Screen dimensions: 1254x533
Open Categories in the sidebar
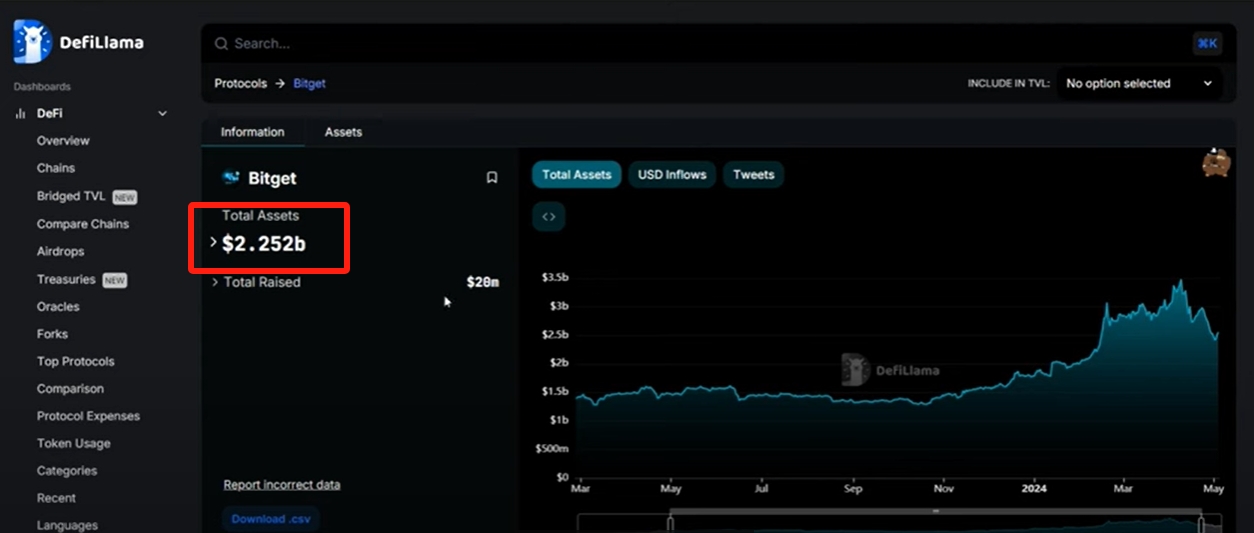67,471
